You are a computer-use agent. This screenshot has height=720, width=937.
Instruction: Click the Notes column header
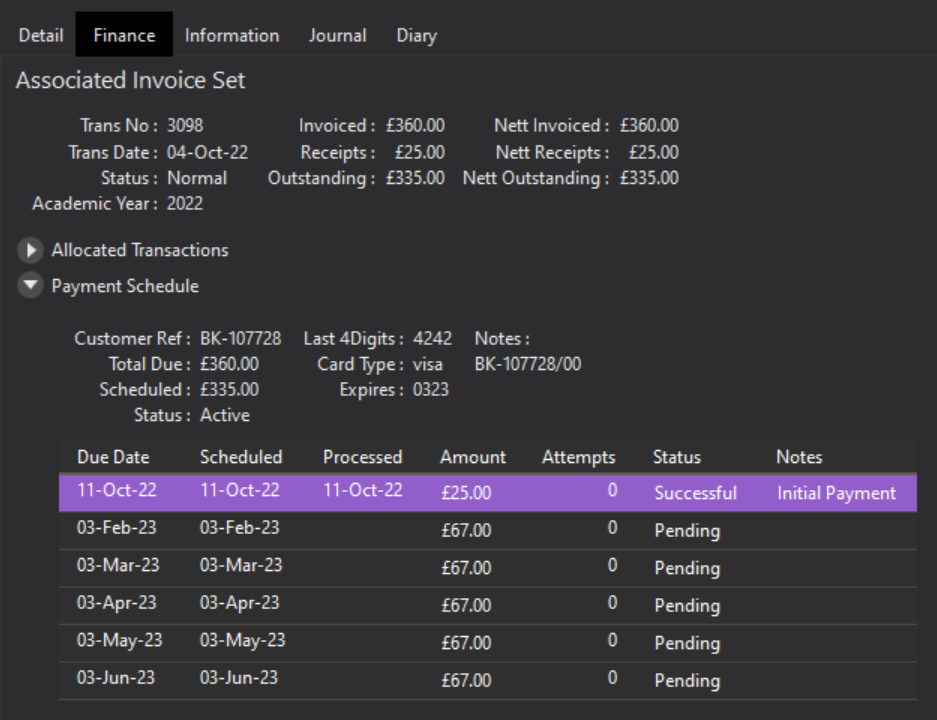tap(799, 457)
